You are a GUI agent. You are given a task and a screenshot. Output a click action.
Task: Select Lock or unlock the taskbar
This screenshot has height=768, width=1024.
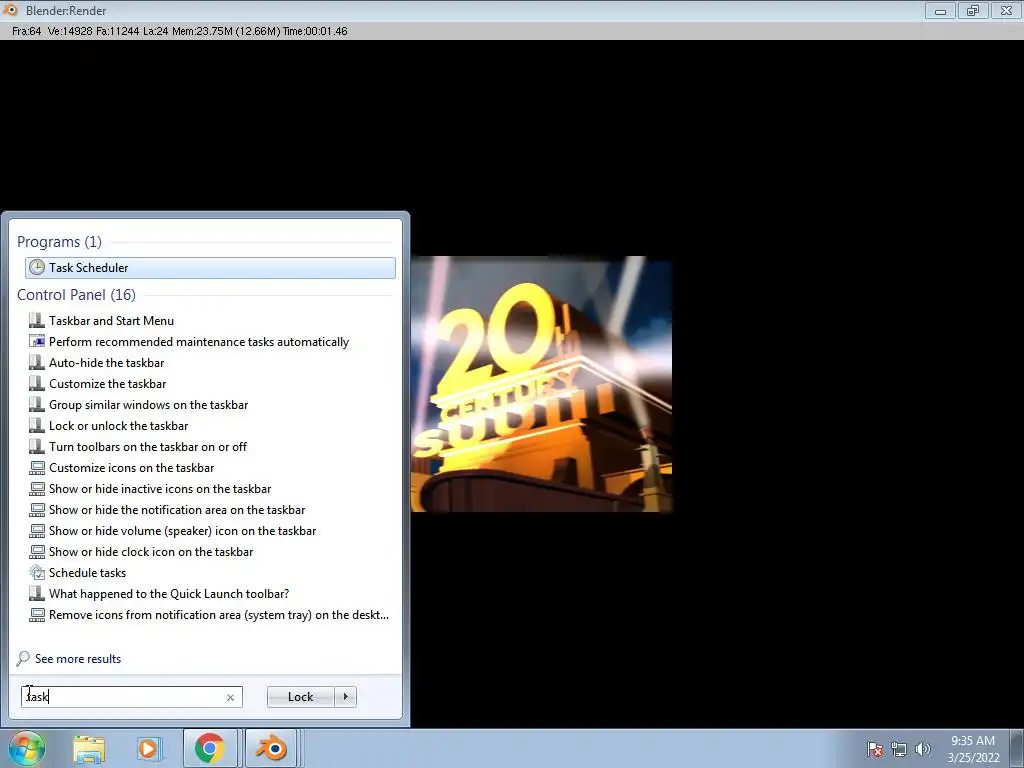pos(118,426)
